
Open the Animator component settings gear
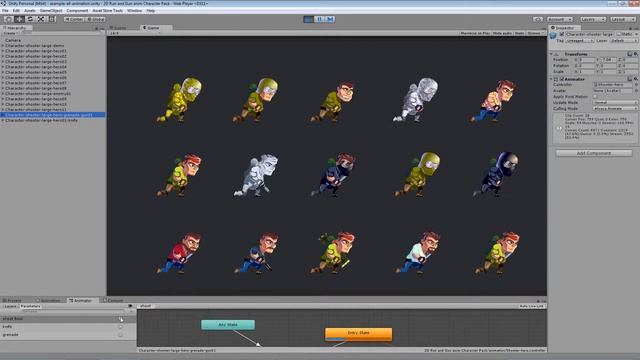click(x=636, y=79)
